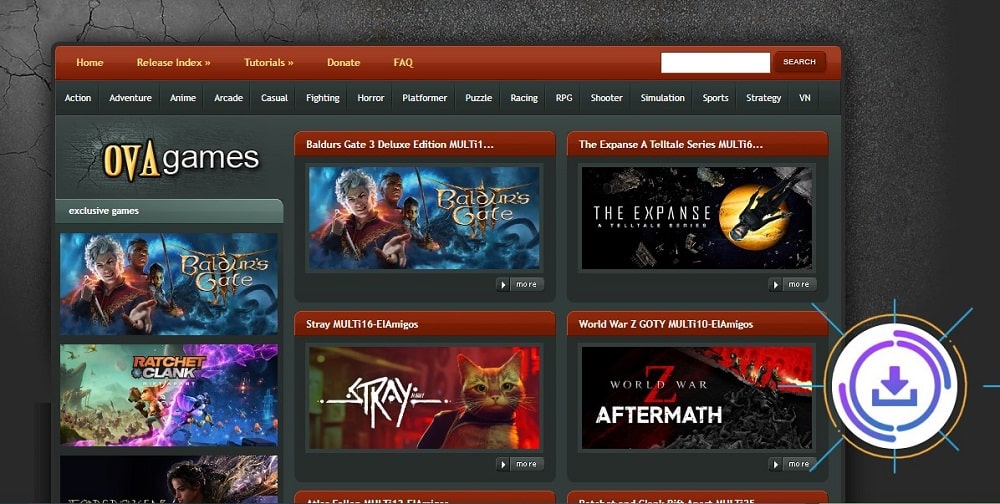Open the FAQ page
1000x504 pixels.
(403, 63)
